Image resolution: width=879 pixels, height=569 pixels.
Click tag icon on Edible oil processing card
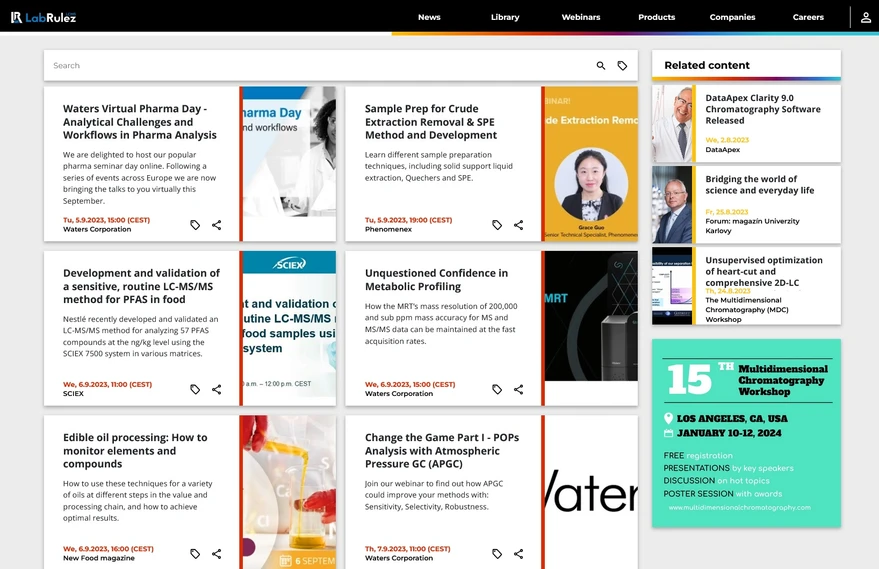tap(195, 554)
